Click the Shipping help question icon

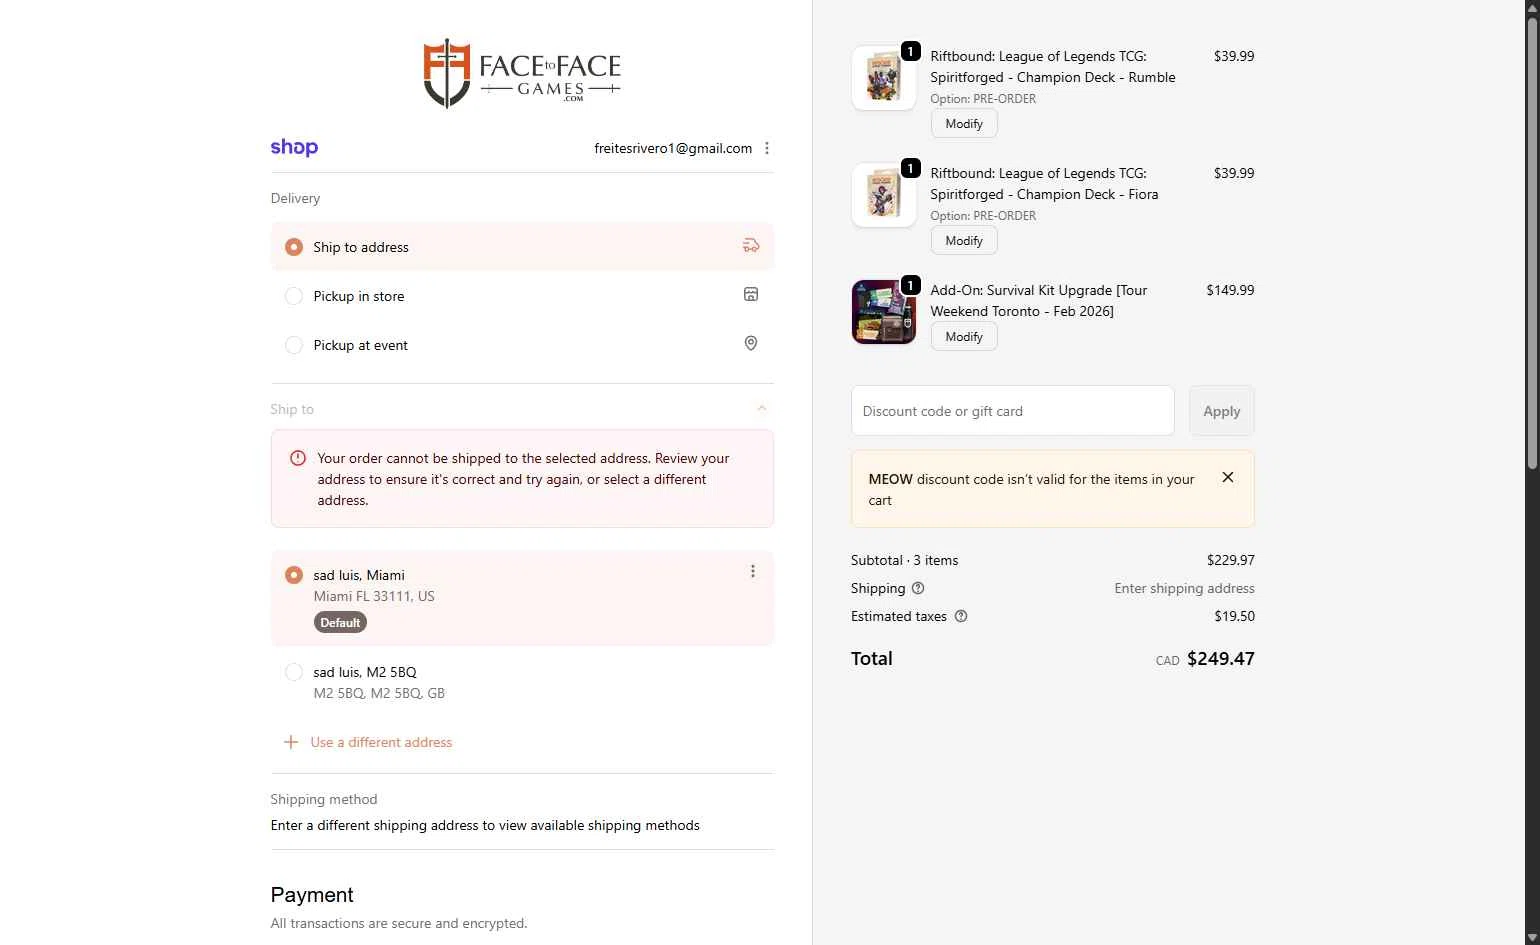pyautogui.click(x=918, y=588)
